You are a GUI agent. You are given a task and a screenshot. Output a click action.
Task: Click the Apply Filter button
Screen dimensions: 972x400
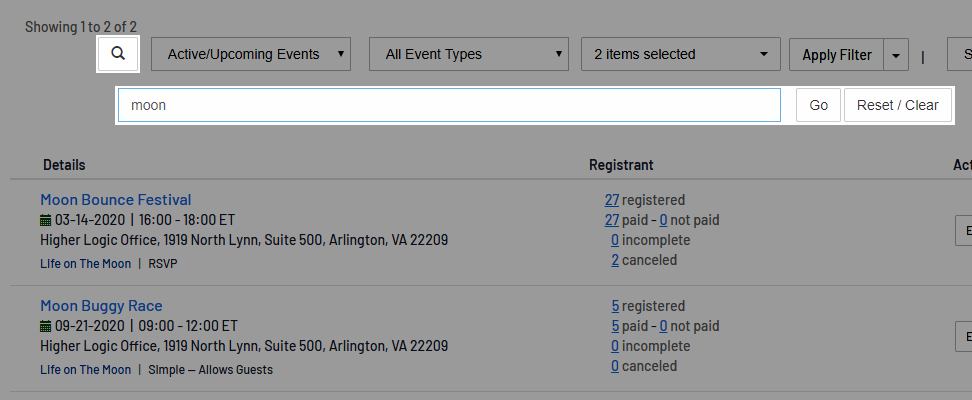coord(837,55)
